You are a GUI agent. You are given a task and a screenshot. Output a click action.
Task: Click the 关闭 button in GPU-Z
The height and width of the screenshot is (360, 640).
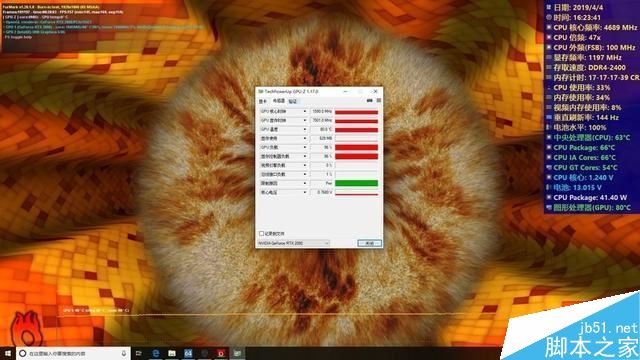coord(369,243)
